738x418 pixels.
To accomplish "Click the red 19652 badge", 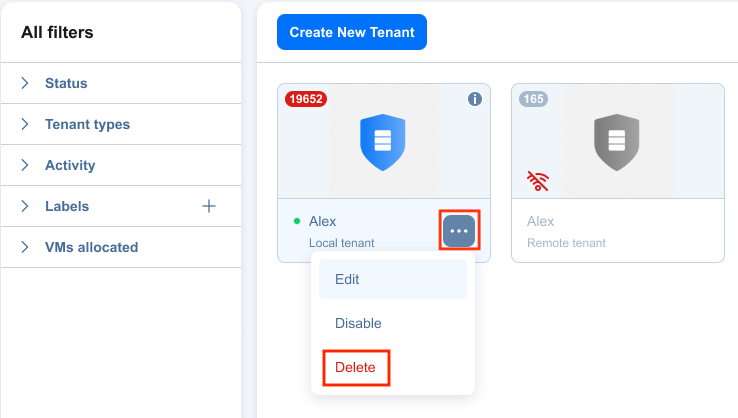I will [305, 99].
